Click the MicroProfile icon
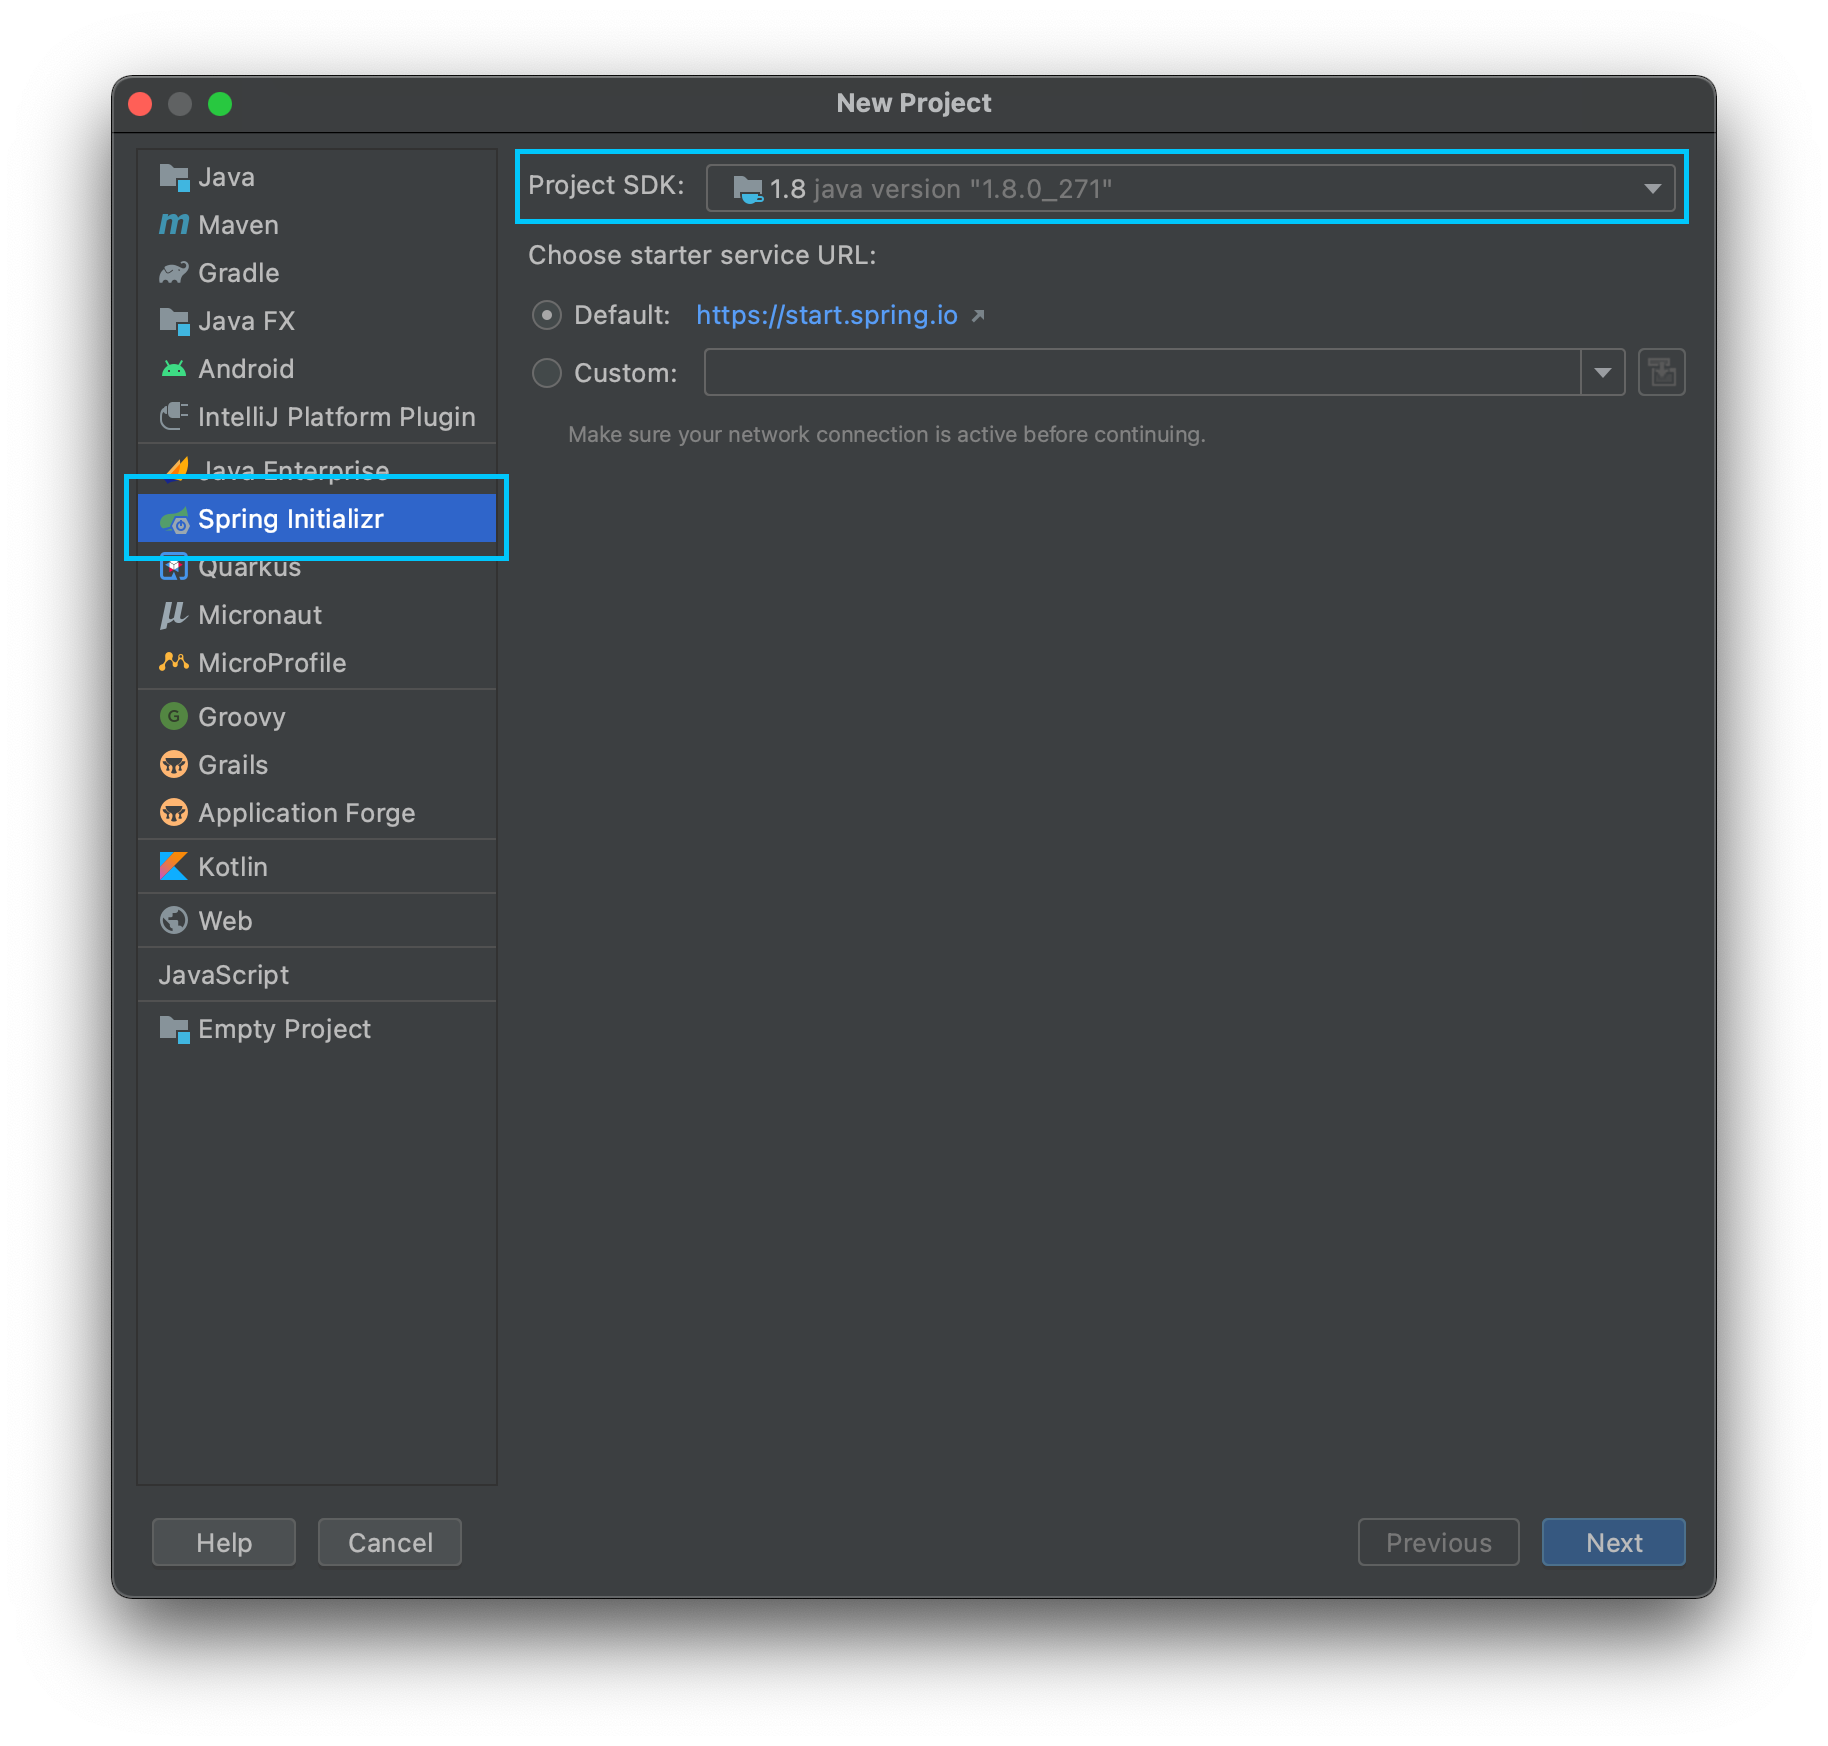 coord(173,662)
